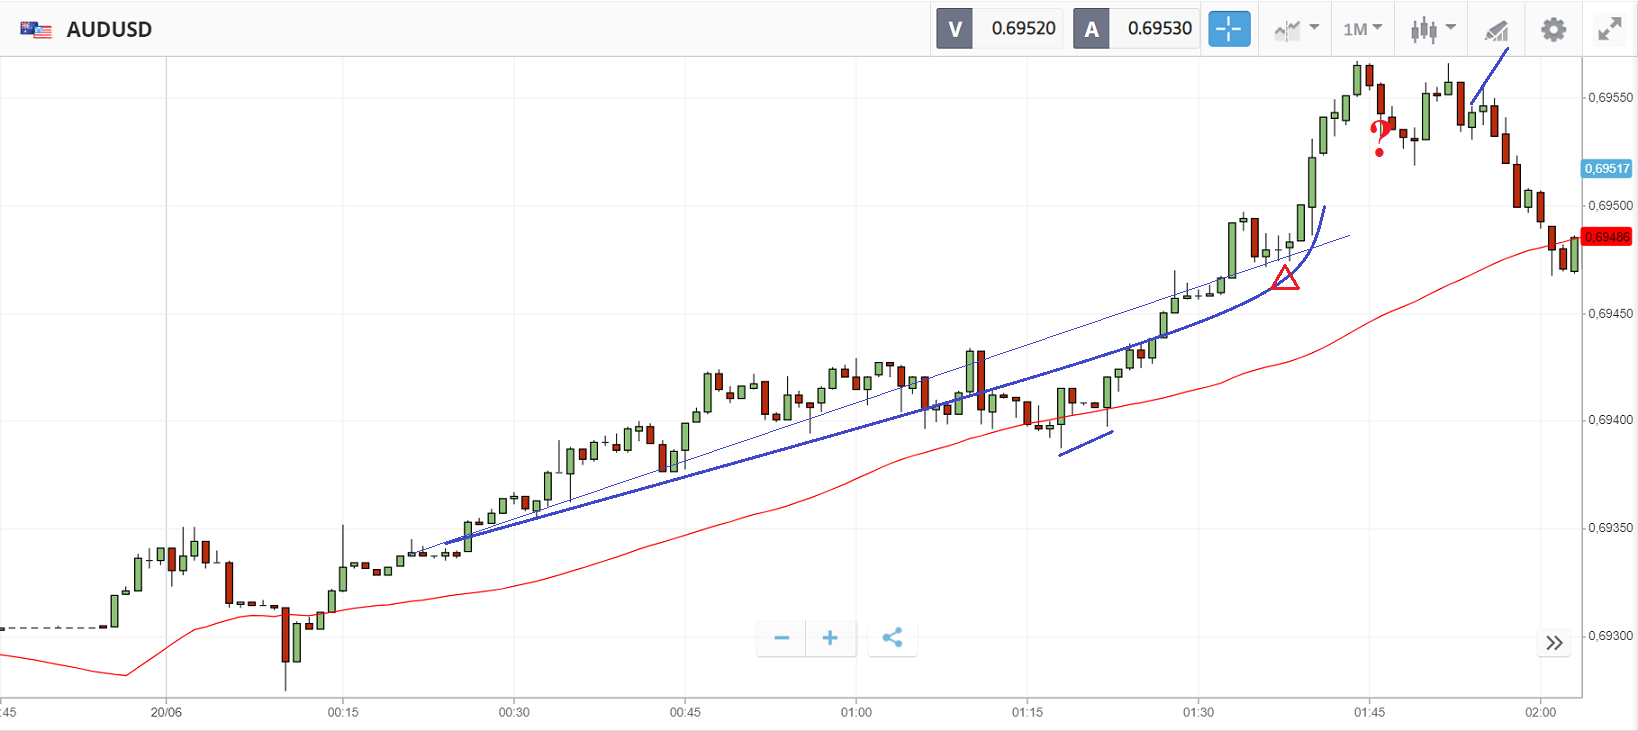Zoom in with the plus button
Image resolution: width=1638 pixels, height=731 pixels.
[830, 638]
